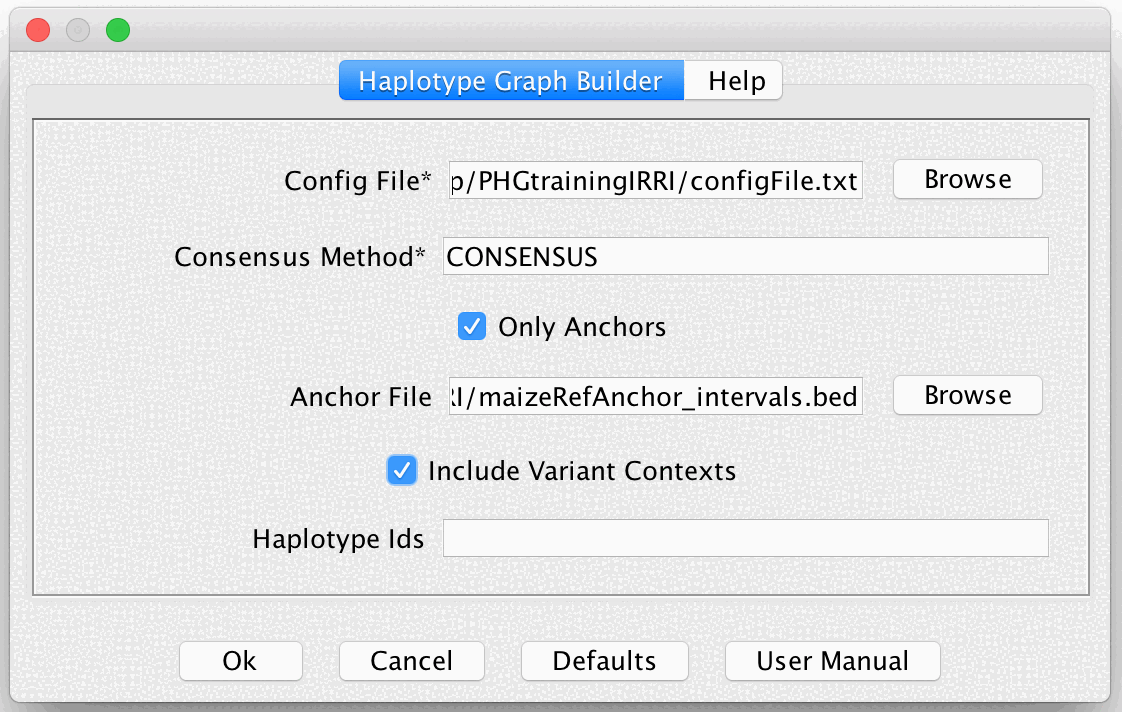This screenshot has height=712, width=1122.
Task: Click the Cancel button
Action: pos(411,660)
